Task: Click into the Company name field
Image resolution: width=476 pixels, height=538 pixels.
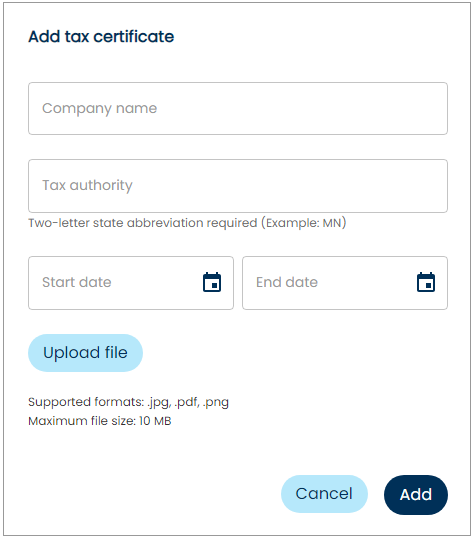Action: pyautogui.click(x=238, y=108)
